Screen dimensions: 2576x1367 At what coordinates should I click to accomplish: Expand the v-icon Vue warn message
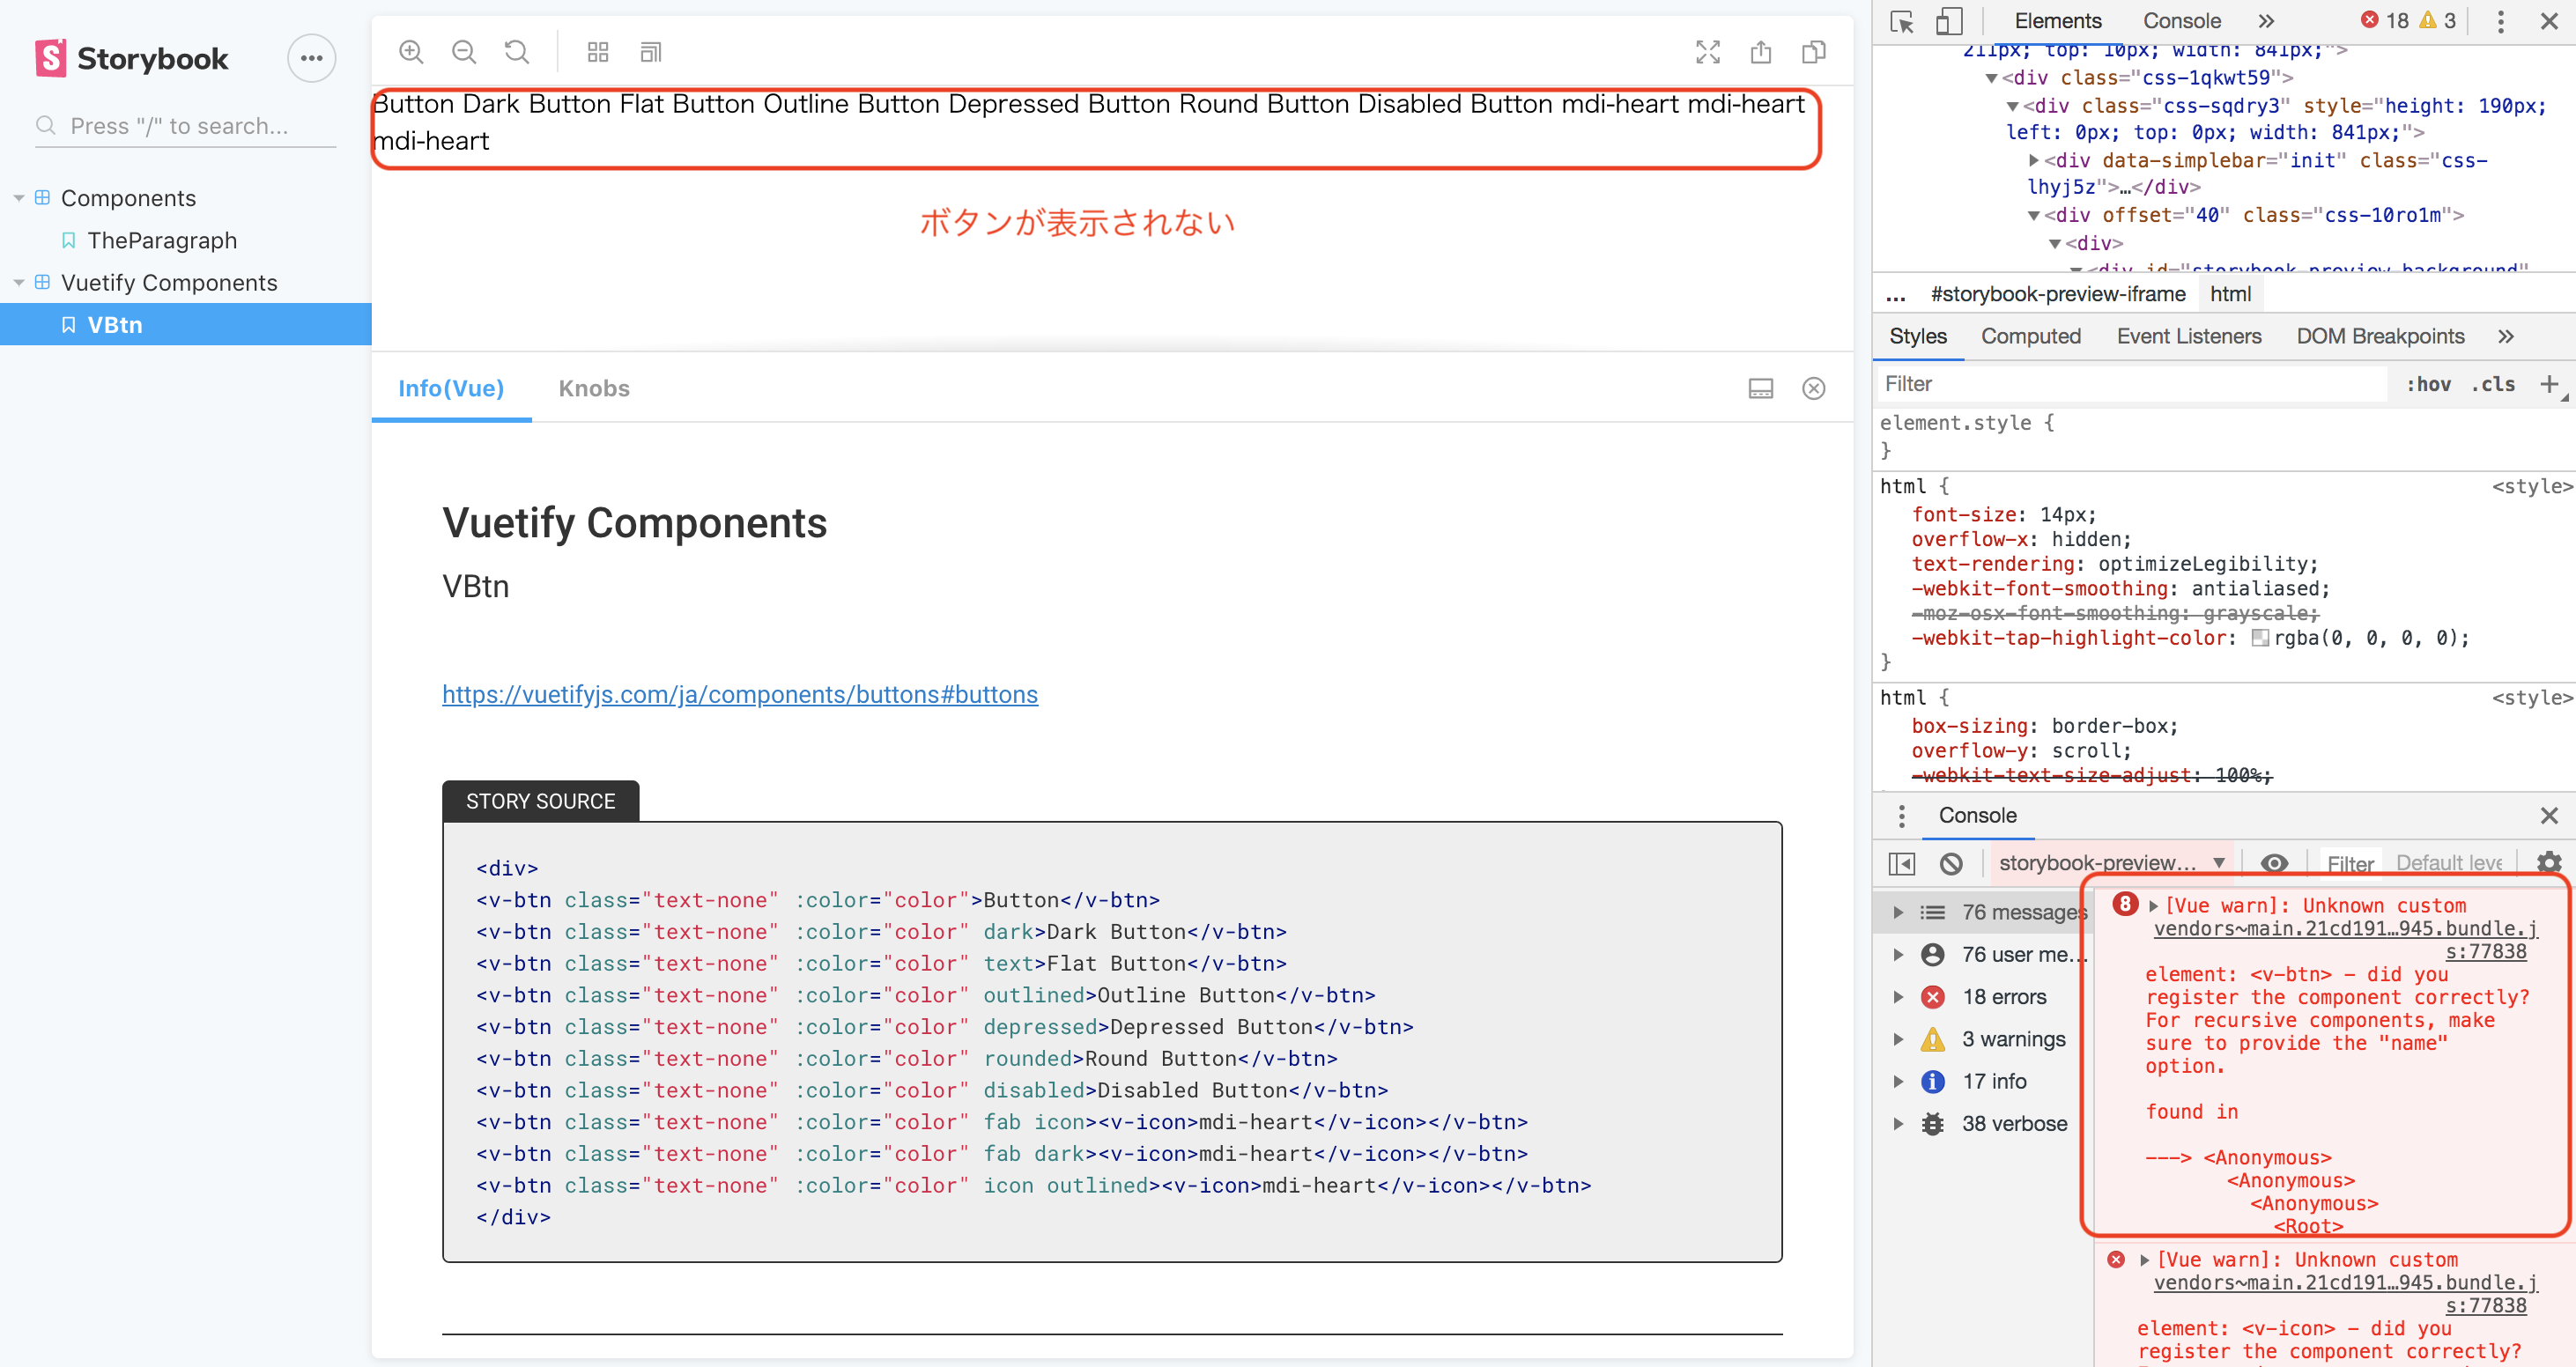point(2145,1260)
